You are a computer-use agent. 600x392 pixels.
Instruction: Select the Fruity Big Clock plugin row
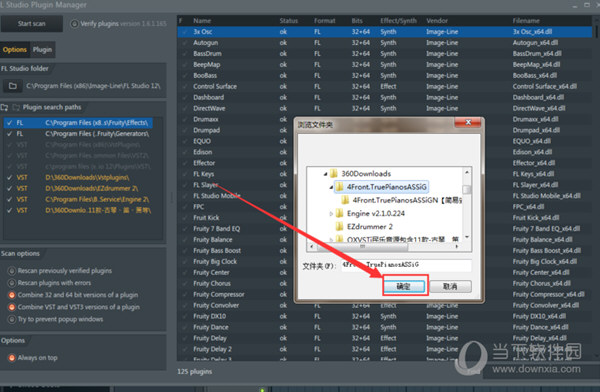[235, 262]
